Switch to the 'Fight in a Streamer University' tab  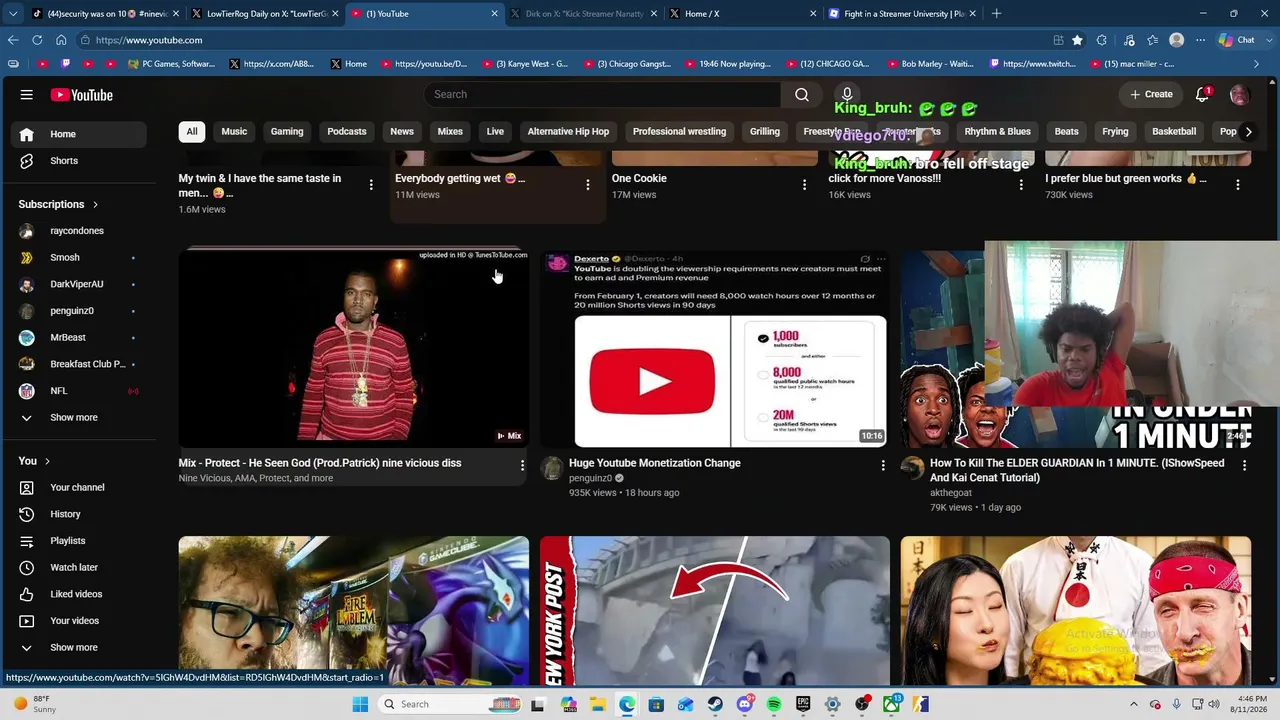903,14
